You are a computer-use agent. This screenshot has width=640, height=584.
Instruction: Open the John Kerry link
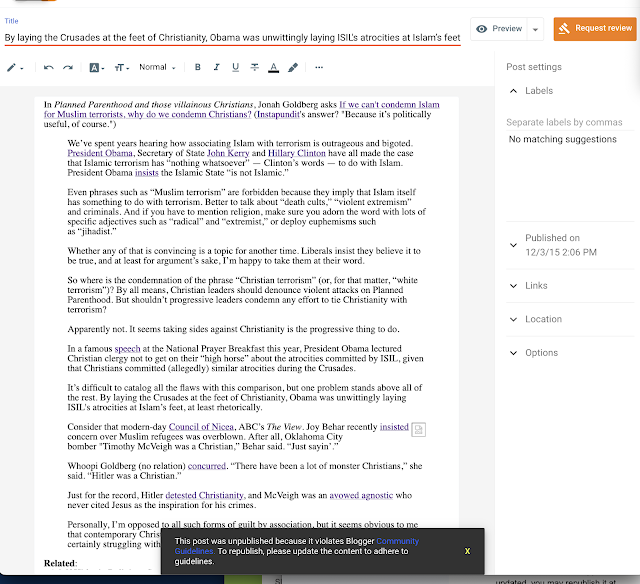pos(228,153)
